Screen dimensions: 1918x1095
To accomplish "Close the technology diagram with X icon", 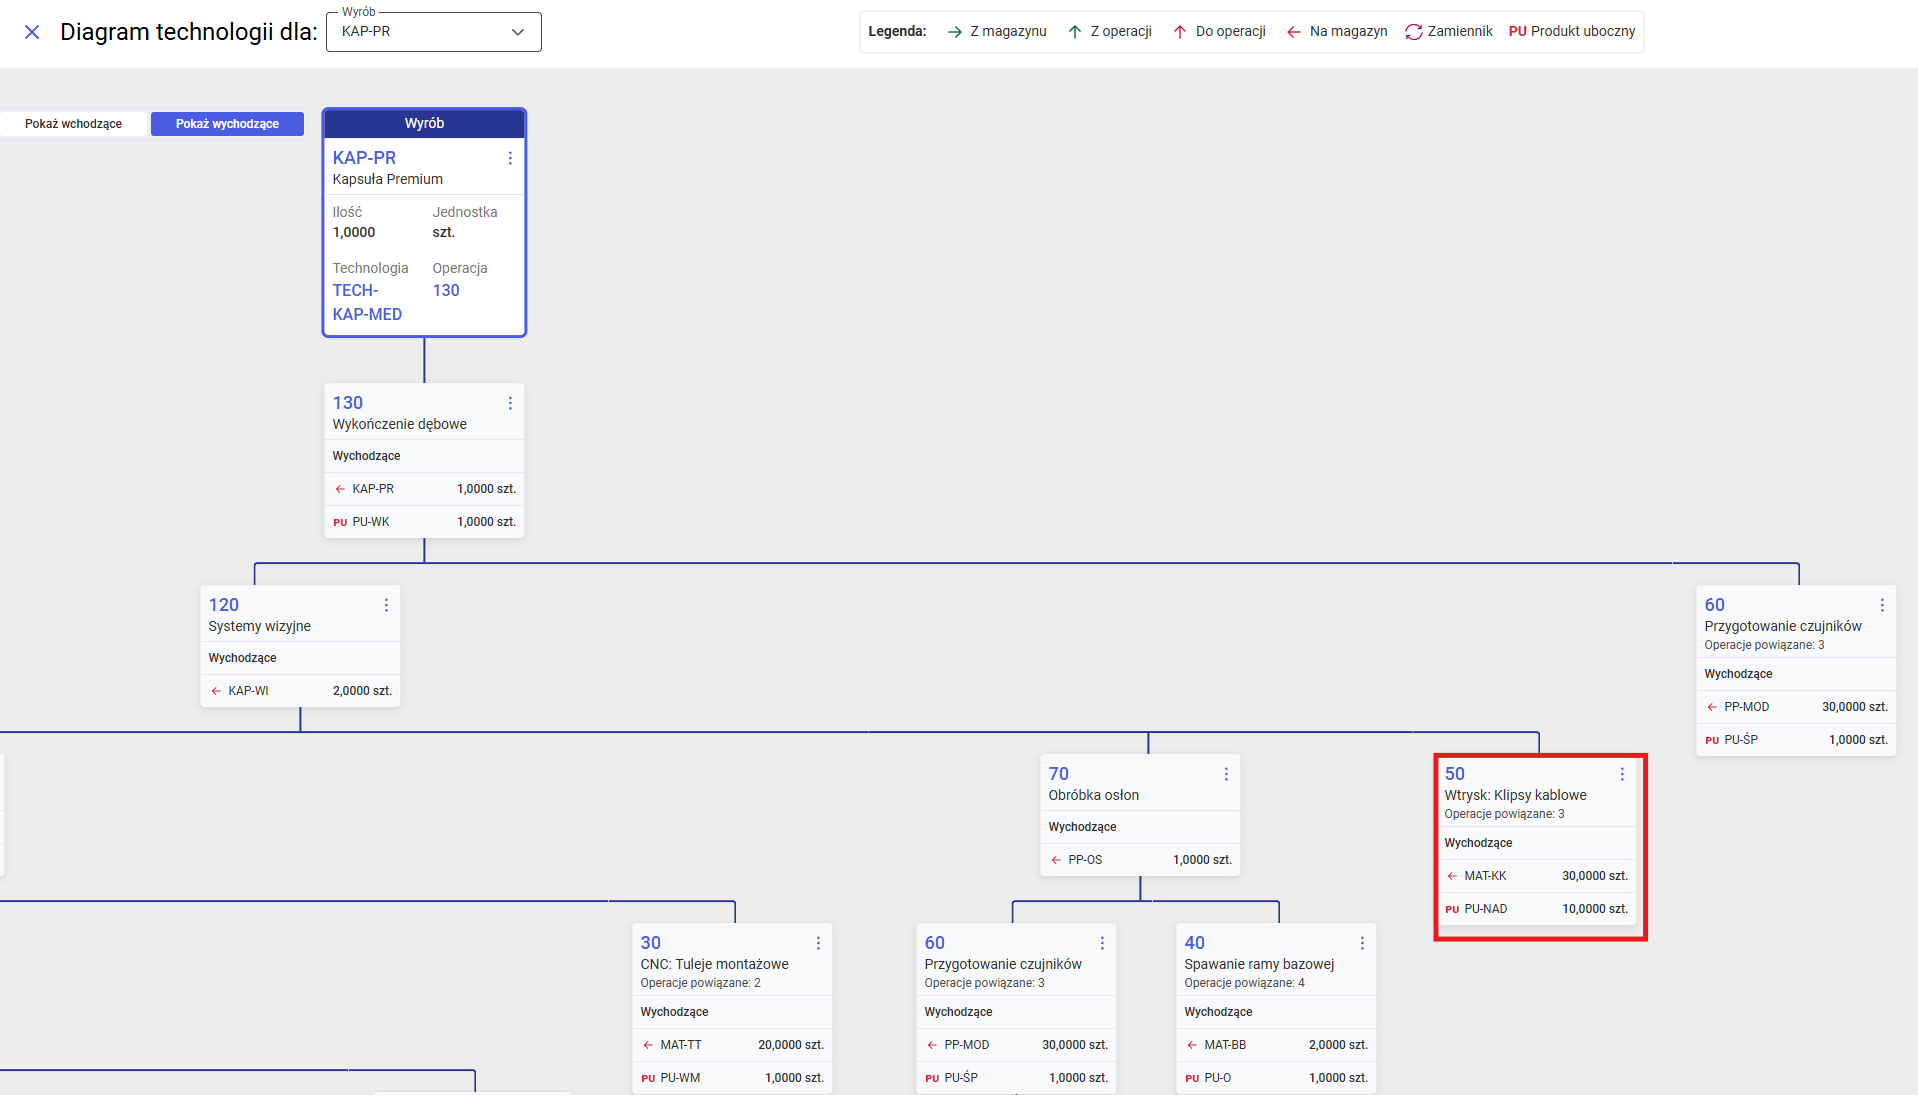I will tap(32, 32).
